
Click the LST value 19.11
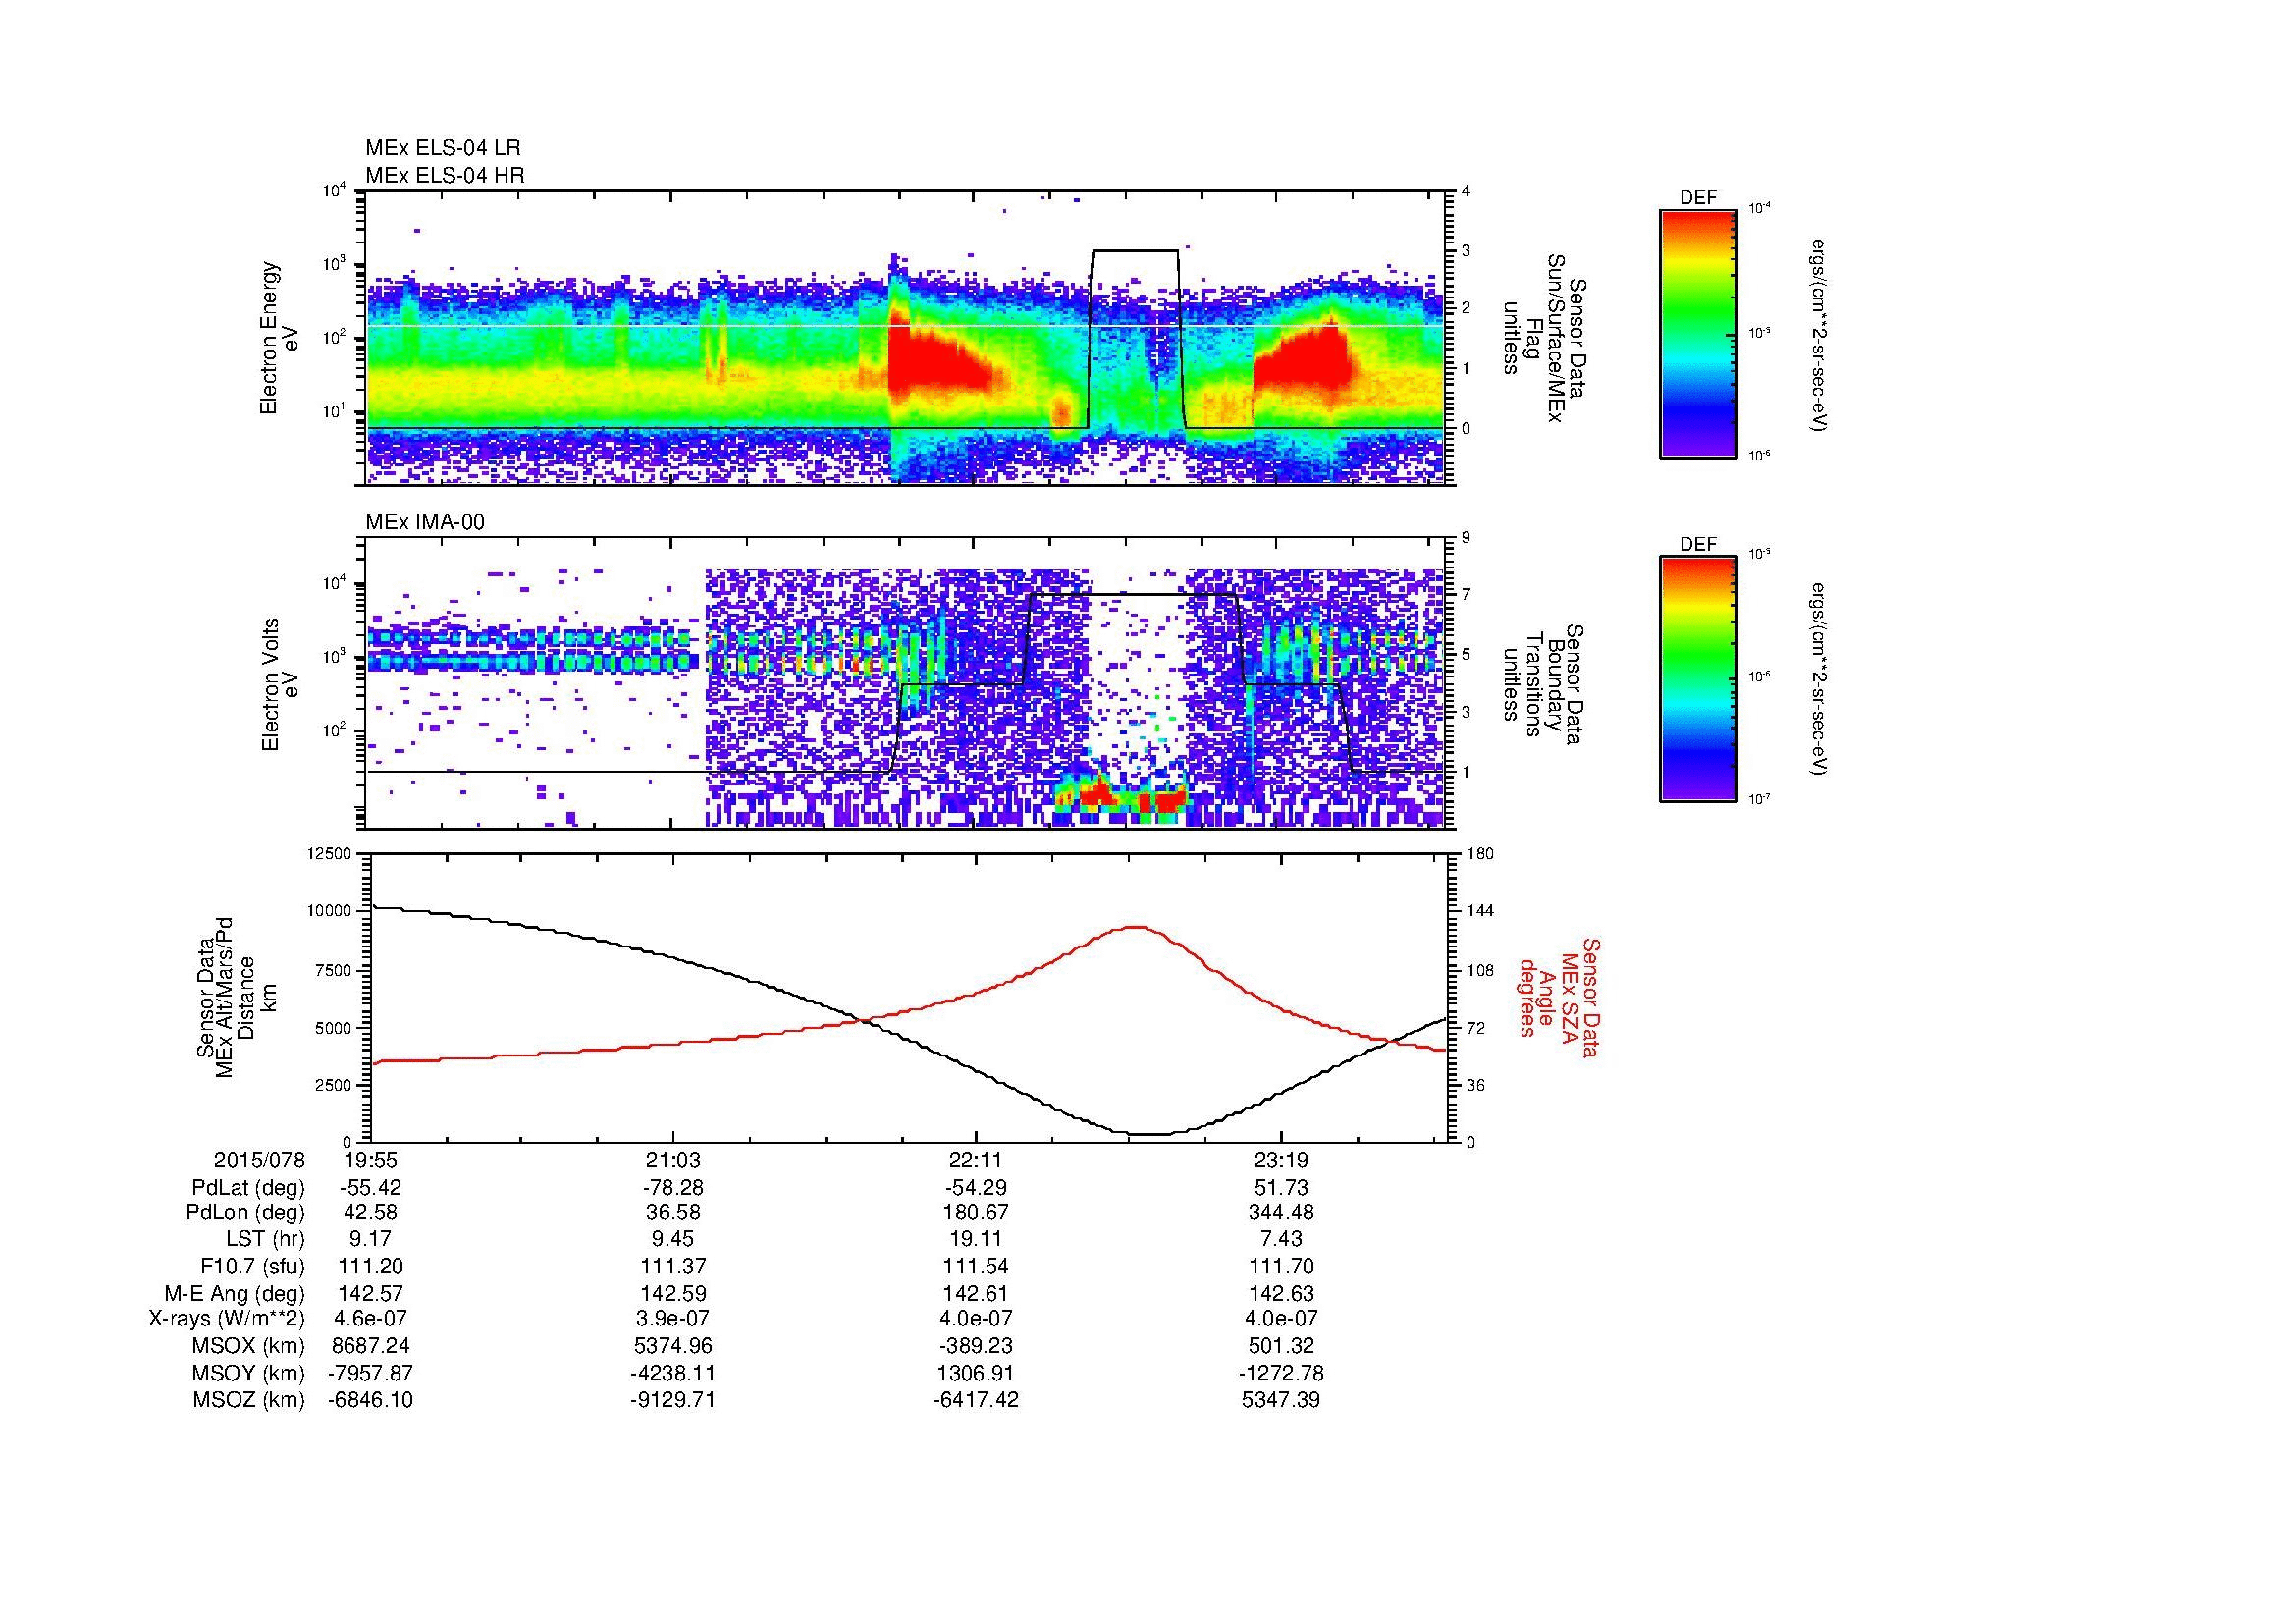tap(976, 1240)
